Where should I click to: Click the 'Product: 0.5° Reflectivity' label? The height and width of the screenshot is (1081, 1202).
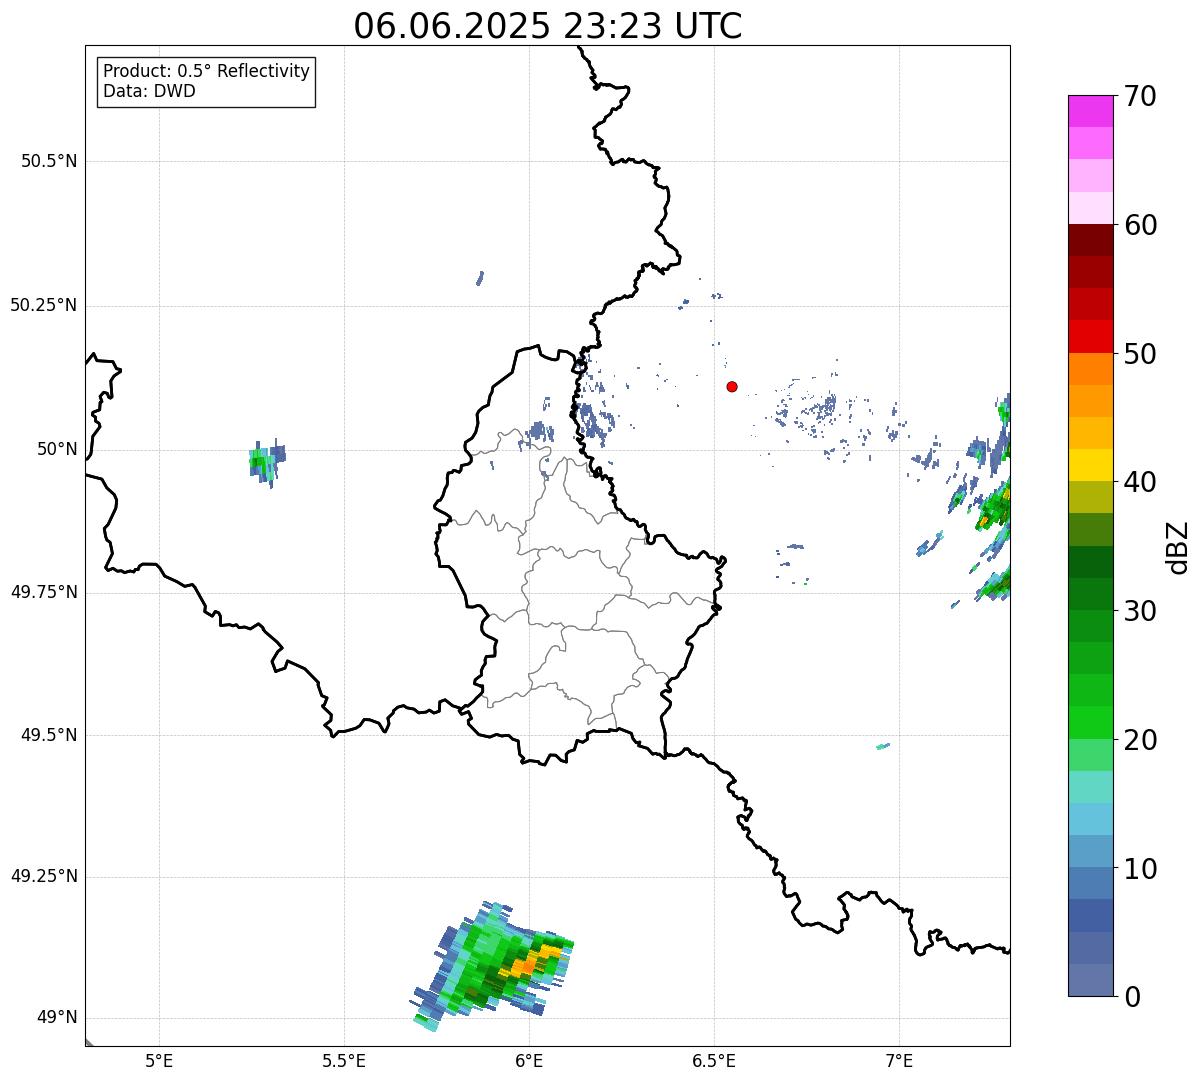click(206, 72)
